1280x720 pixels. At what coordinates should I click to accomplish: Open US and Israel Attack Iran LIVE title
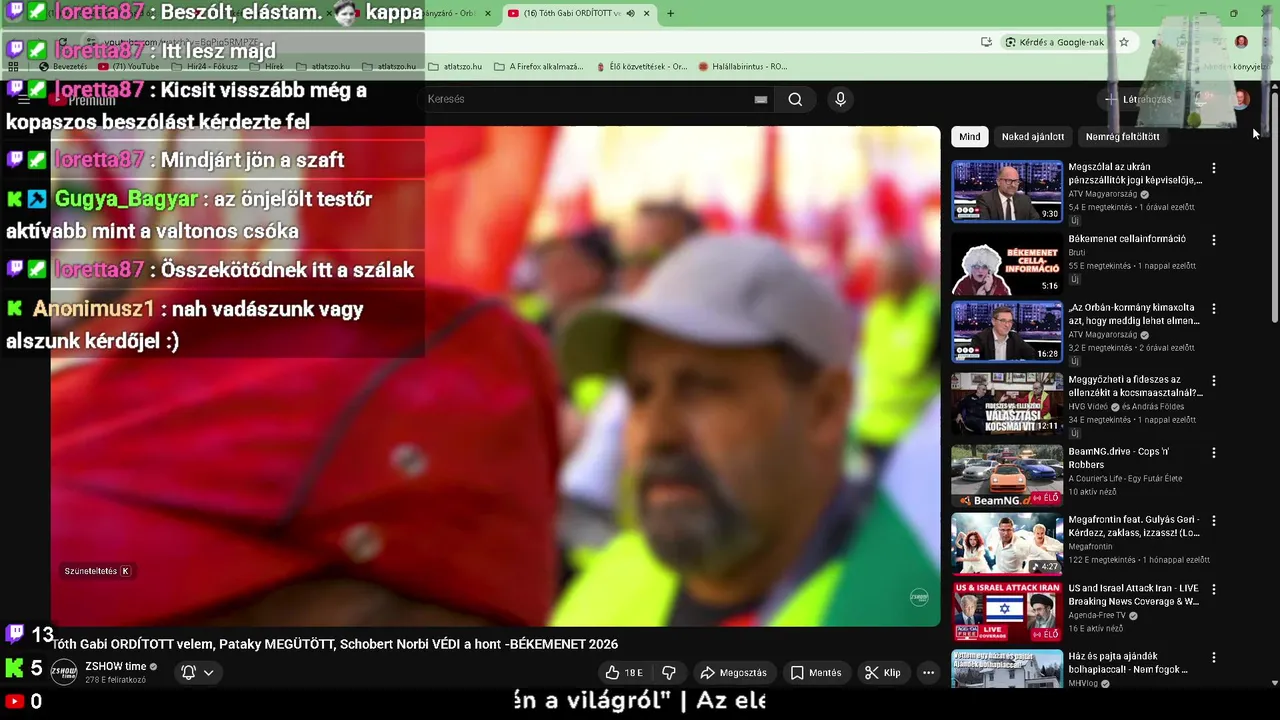coord(1134,595)
